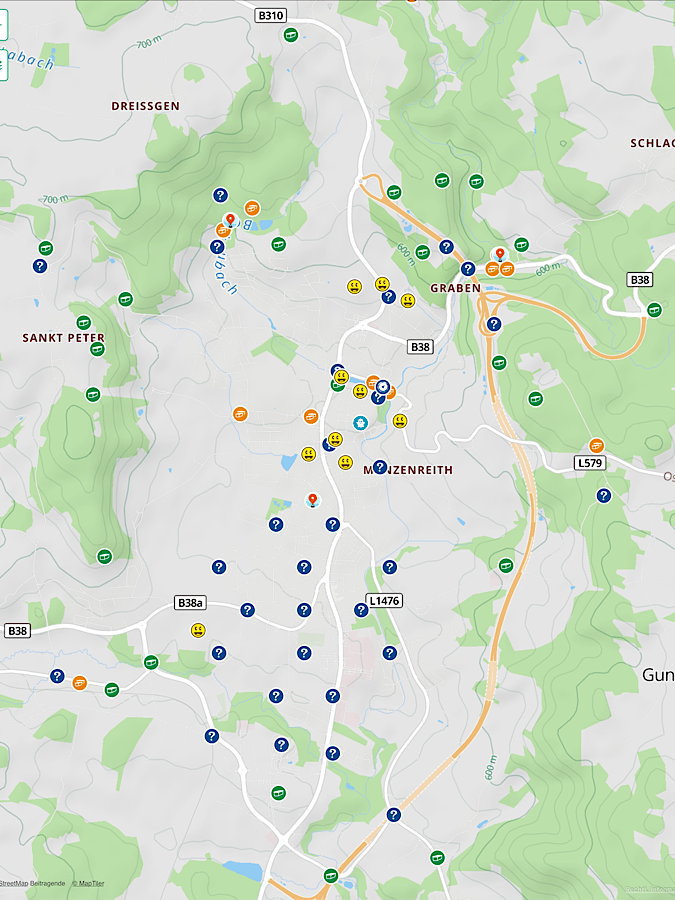Open the orange multi-cache beside the L579 label

(596, 445)
